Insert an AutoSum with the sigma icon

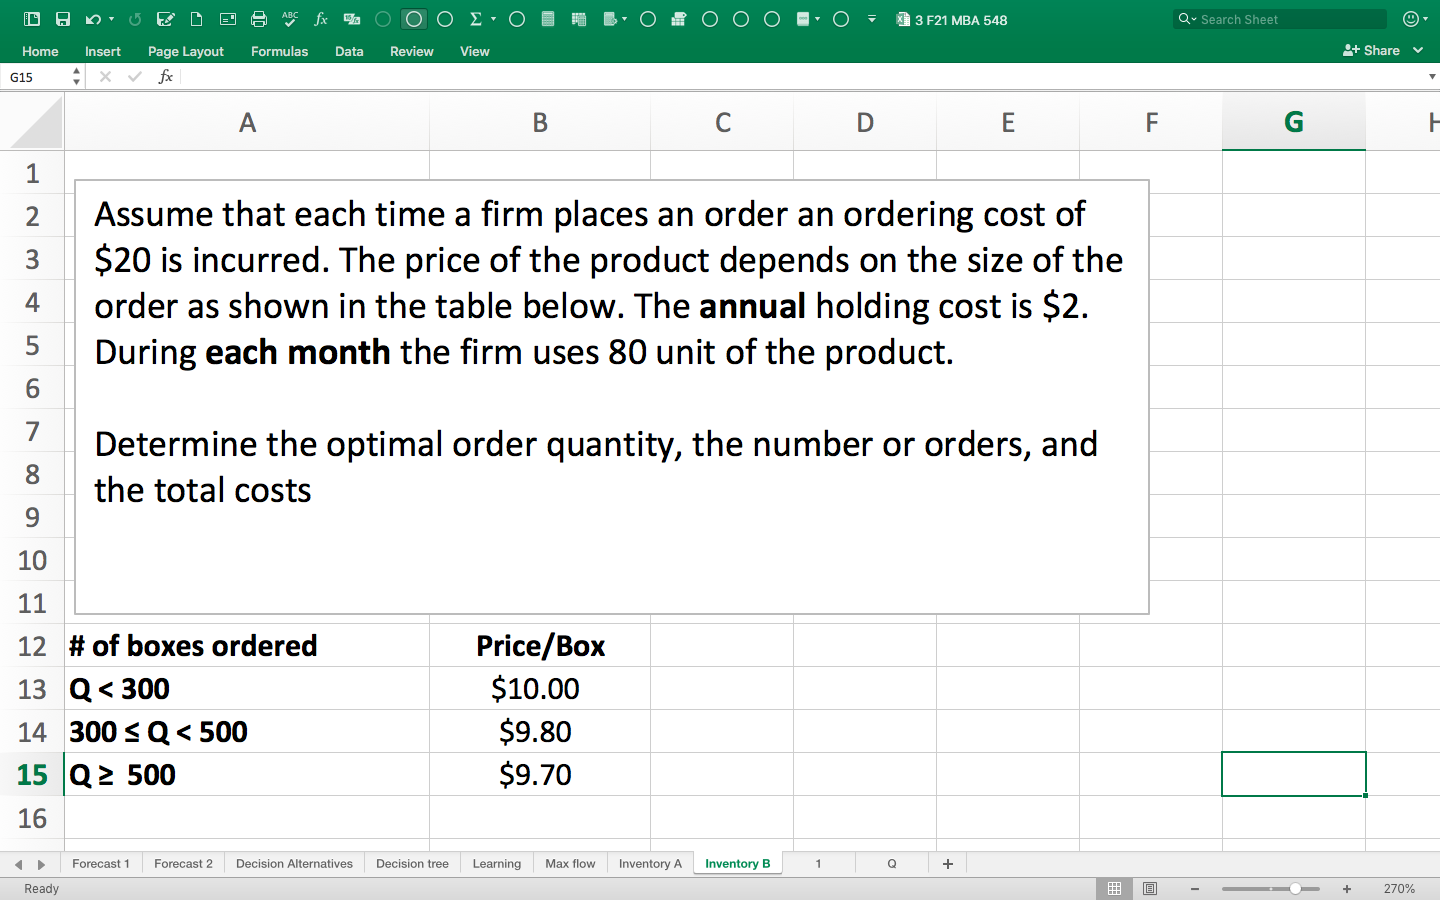[x=474, y=18]
